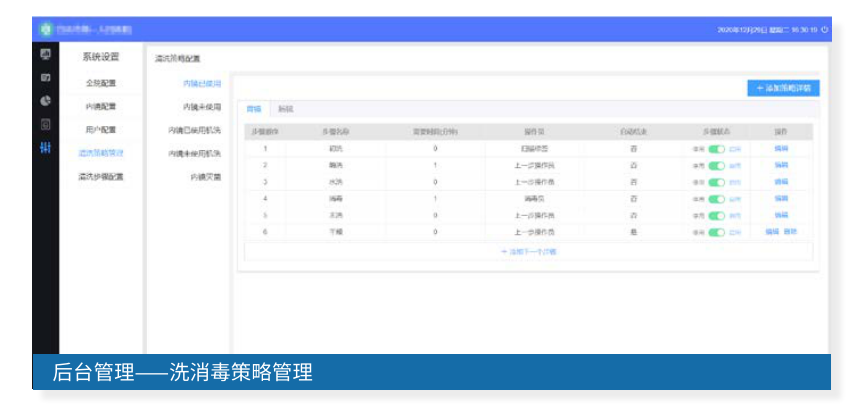
Task: Switch to the second gray tab
Action: click(285, 109)
